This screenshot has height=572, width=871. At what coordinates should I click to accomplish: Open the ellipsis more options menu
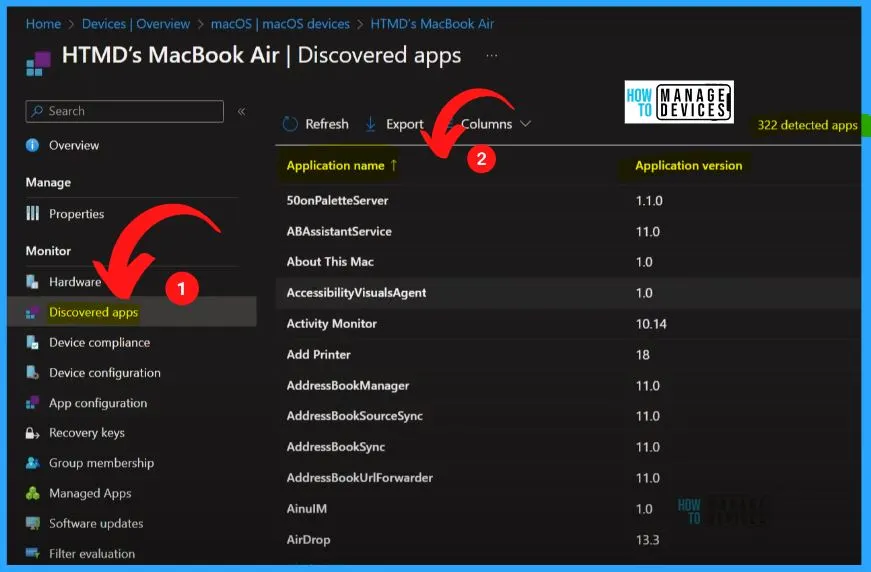[492, 56]
